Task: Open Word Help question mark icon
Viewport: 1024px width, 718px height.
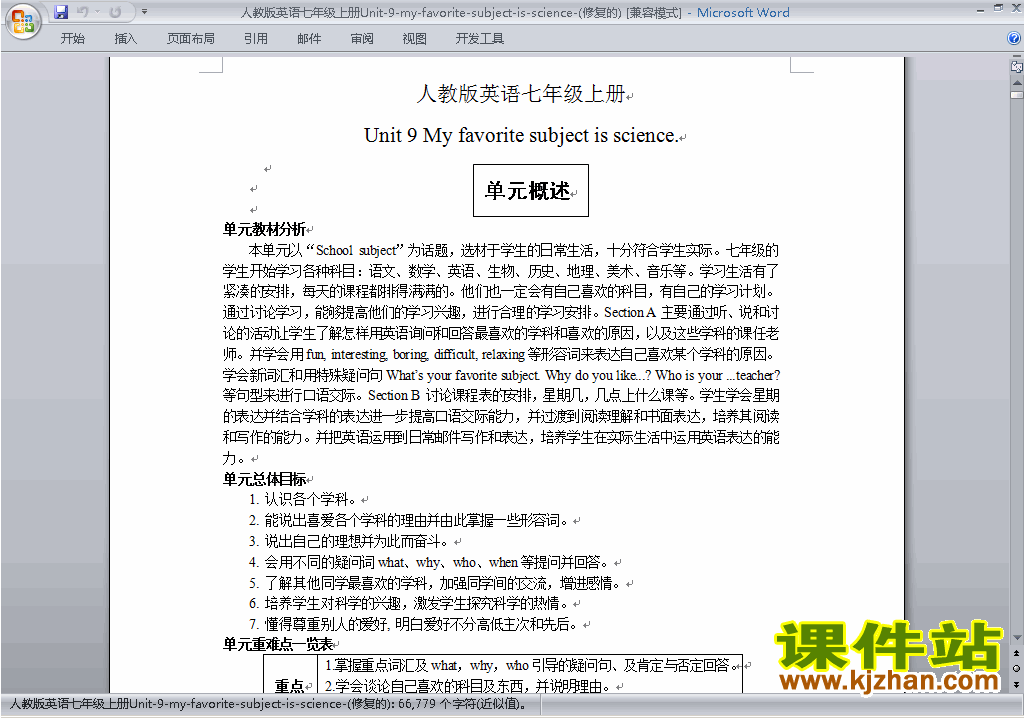Action: (1014, 39)
